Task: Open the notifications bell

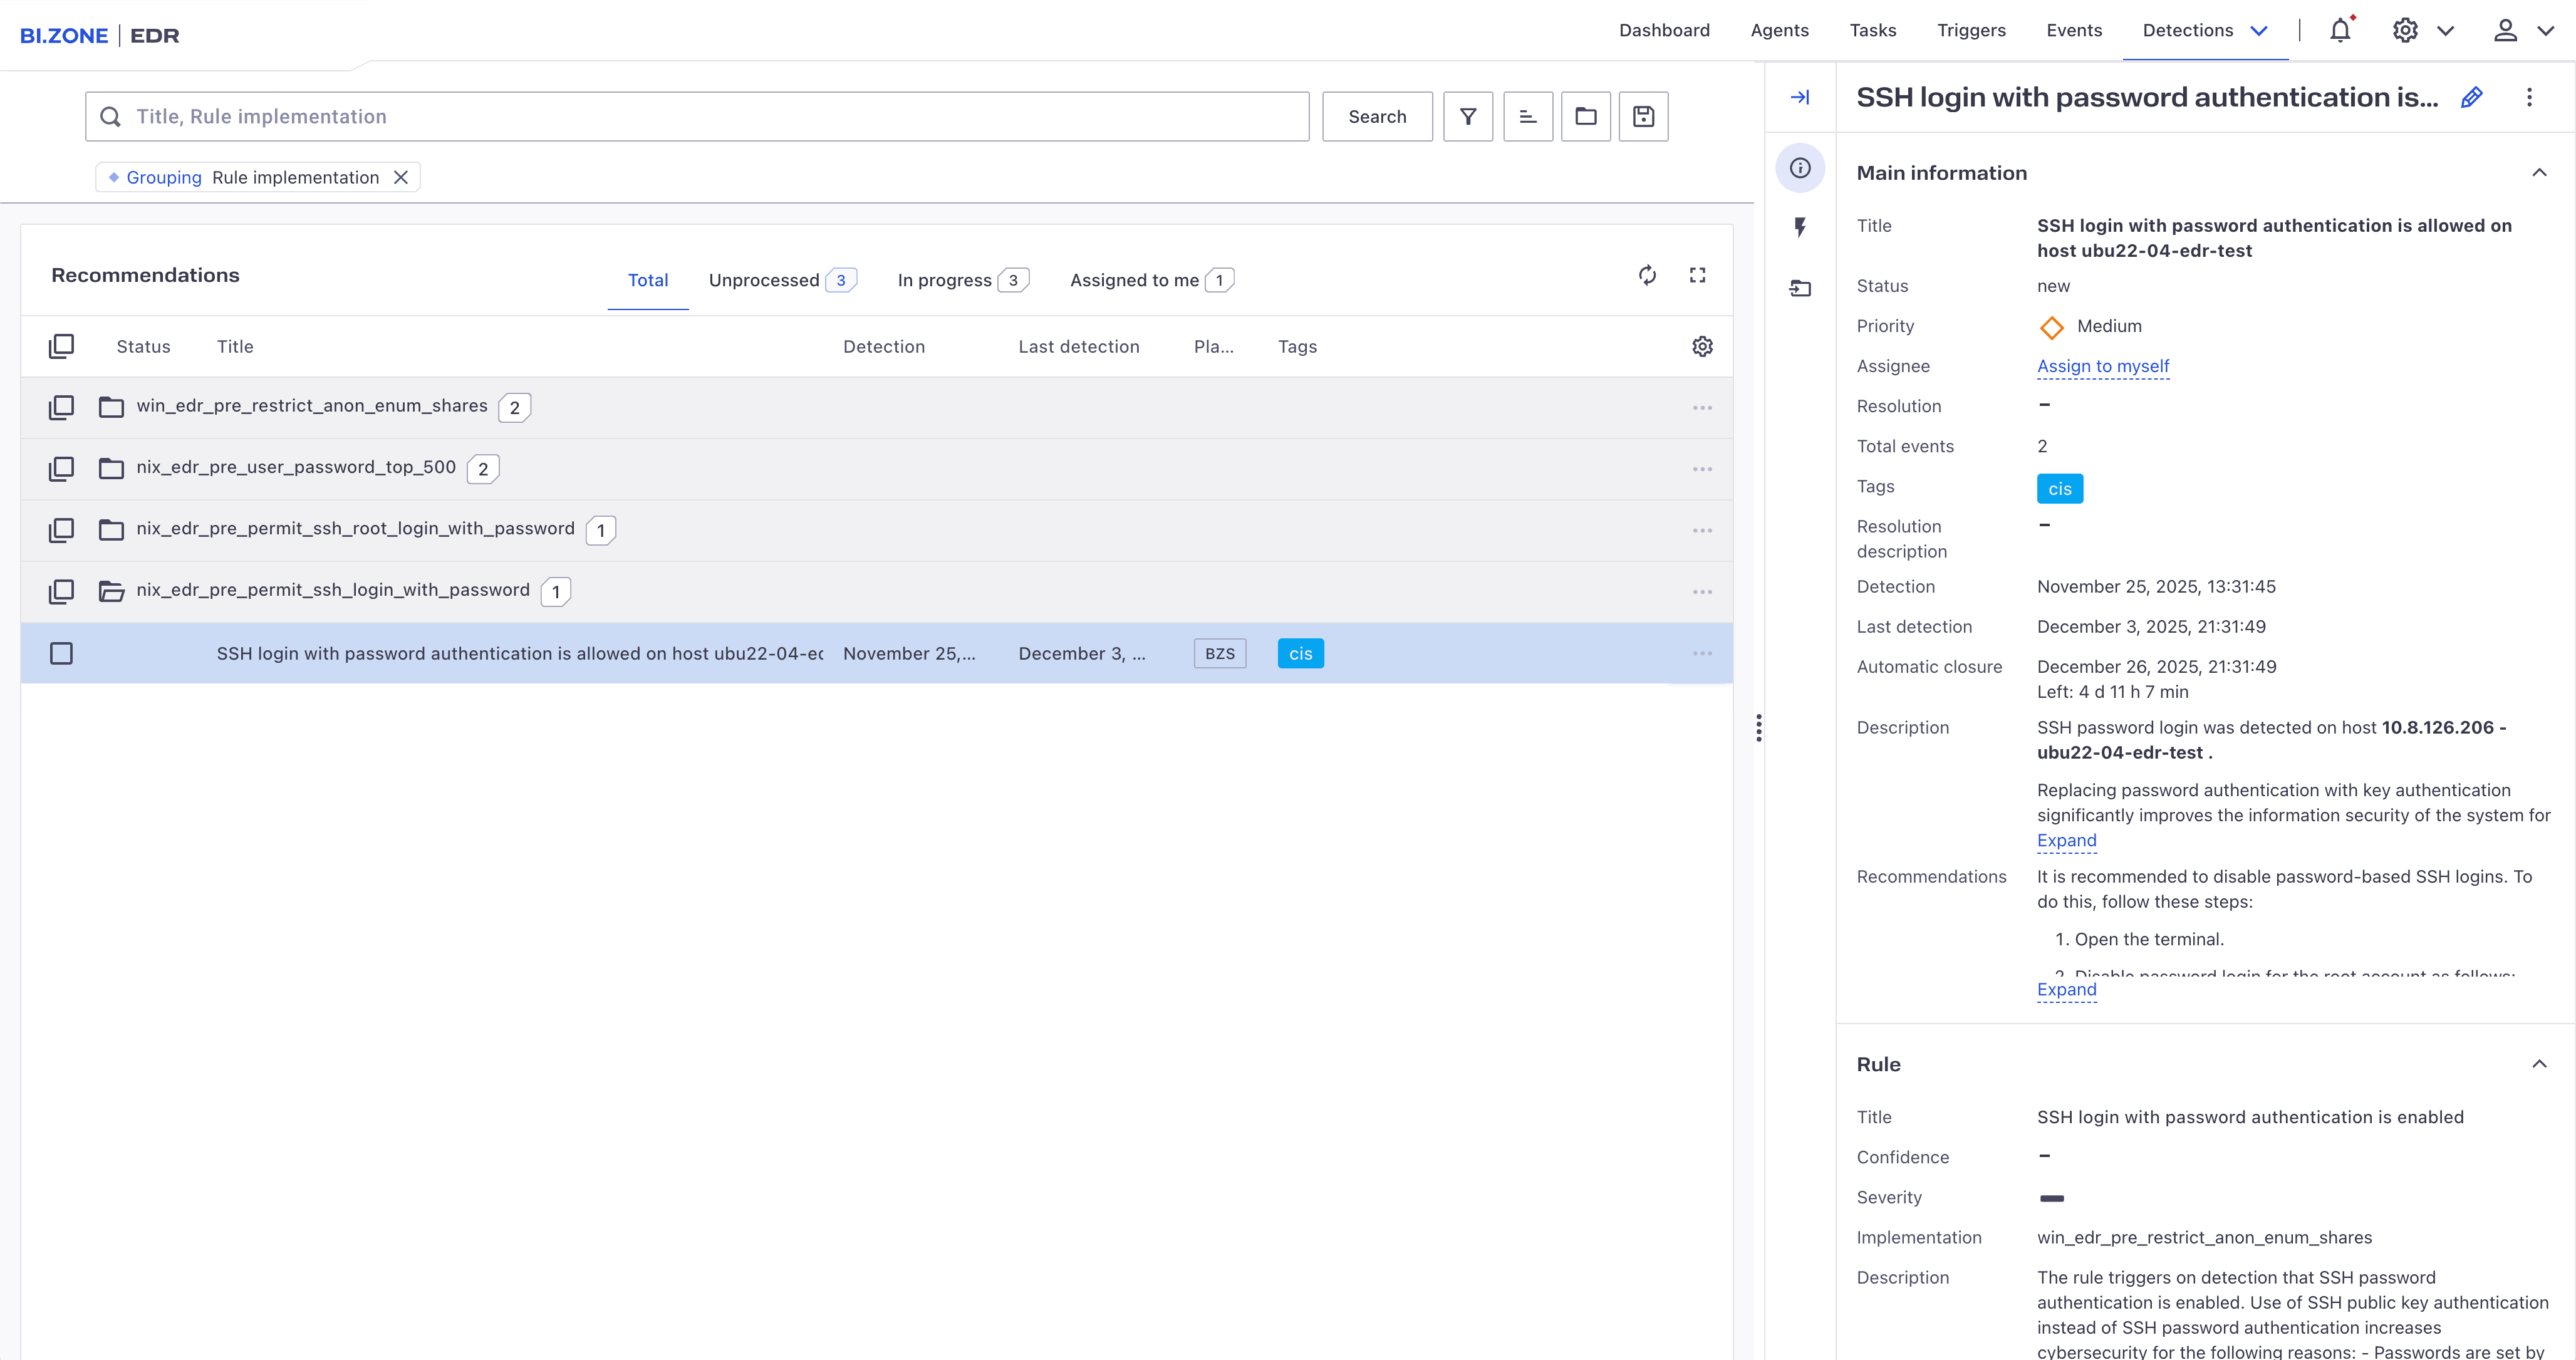Action: [2339, 31]
